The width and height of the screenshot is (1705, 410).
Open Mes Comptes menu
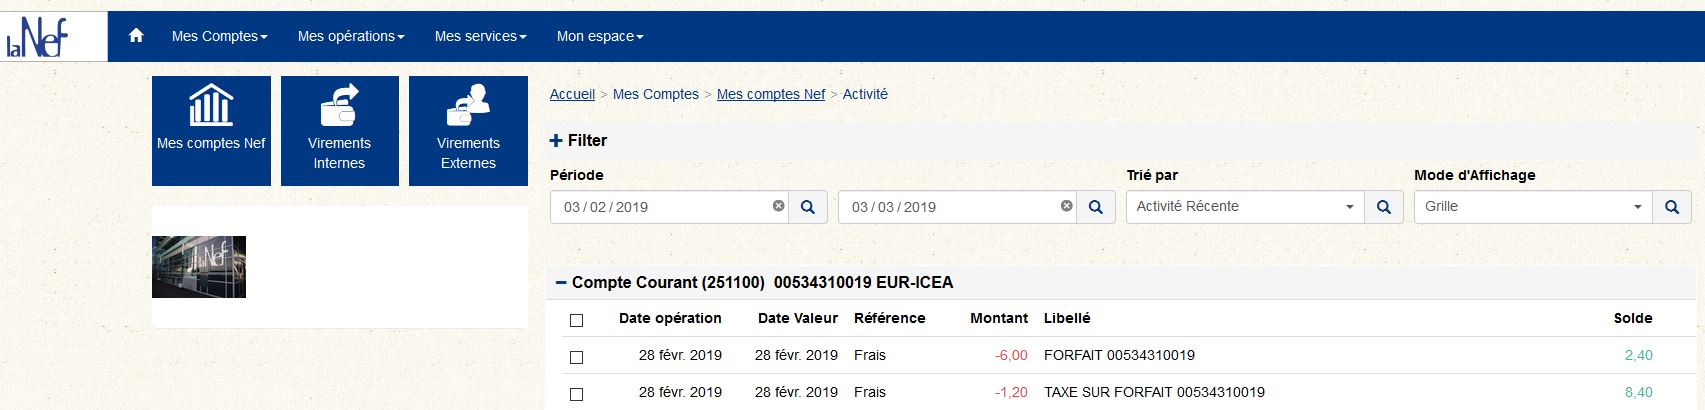(219, 36)
